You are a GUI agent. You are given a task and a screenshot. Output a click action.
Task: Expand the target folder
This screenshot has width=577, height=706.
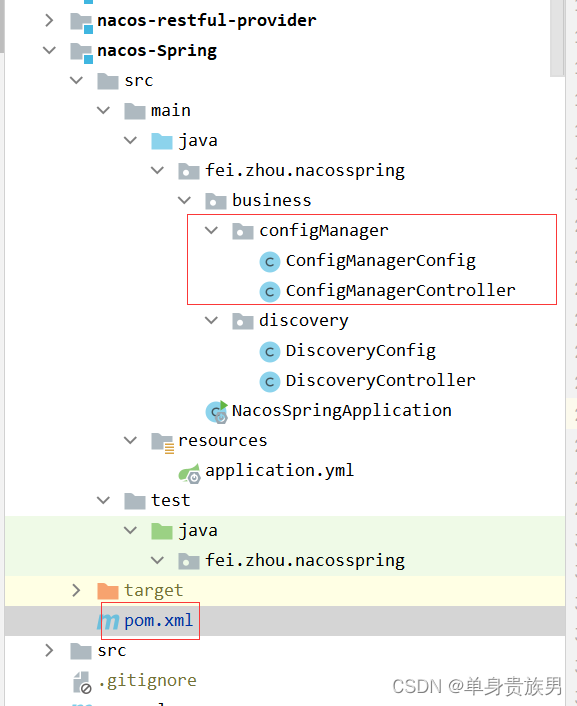(x=77, y=590)
